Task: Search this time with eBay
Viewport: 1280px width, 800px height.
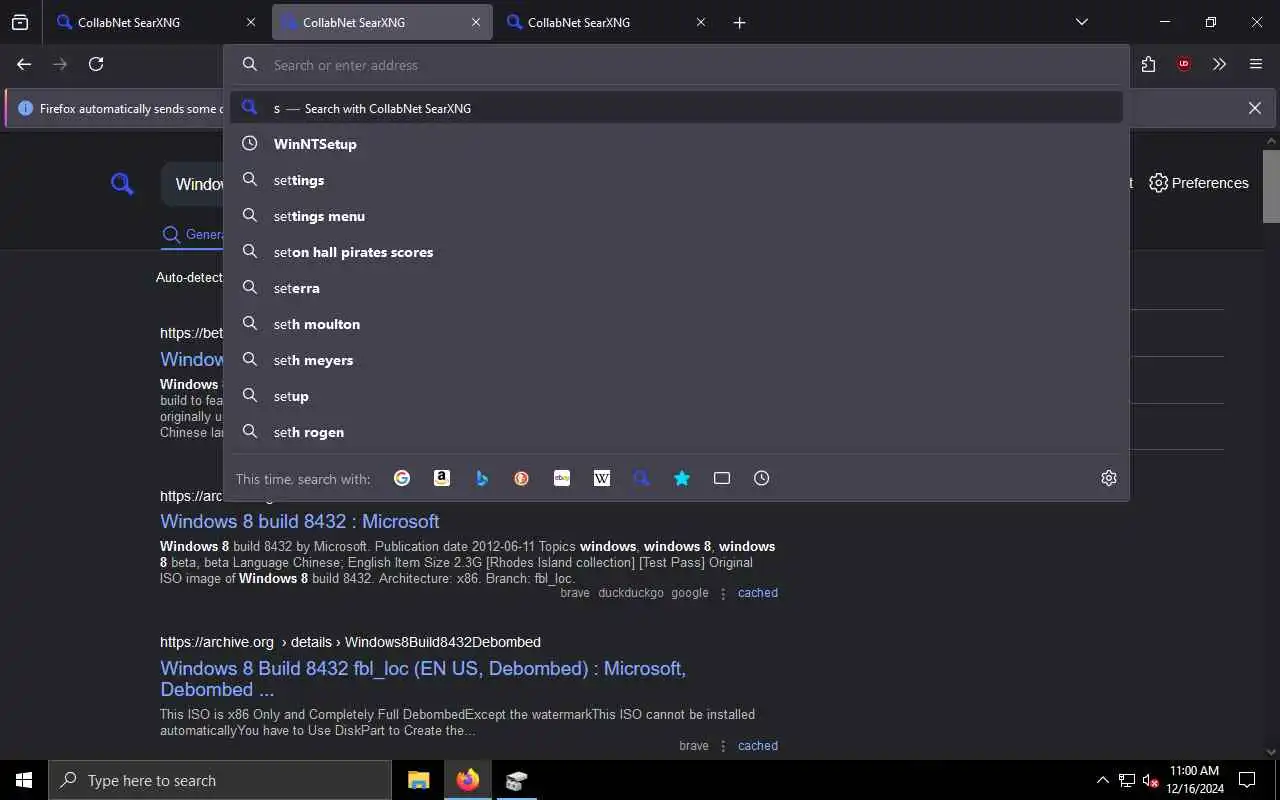Action: (562, 478)
